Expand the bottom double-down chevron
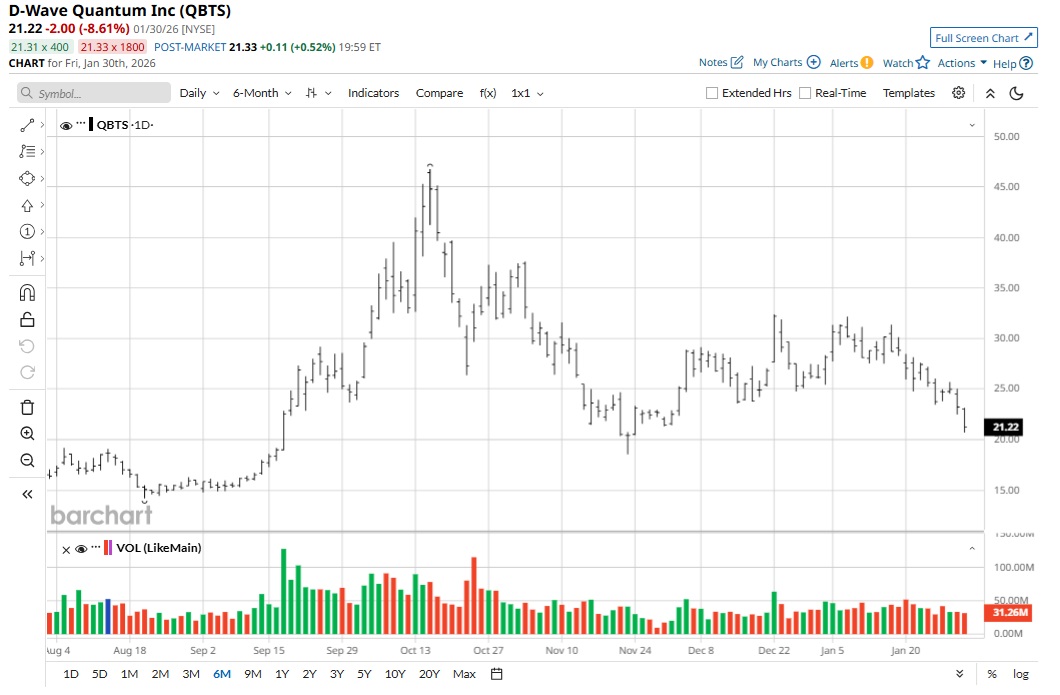Viewport: 1060px width, 695px height. pyautogui.click(x=959, y=674)
